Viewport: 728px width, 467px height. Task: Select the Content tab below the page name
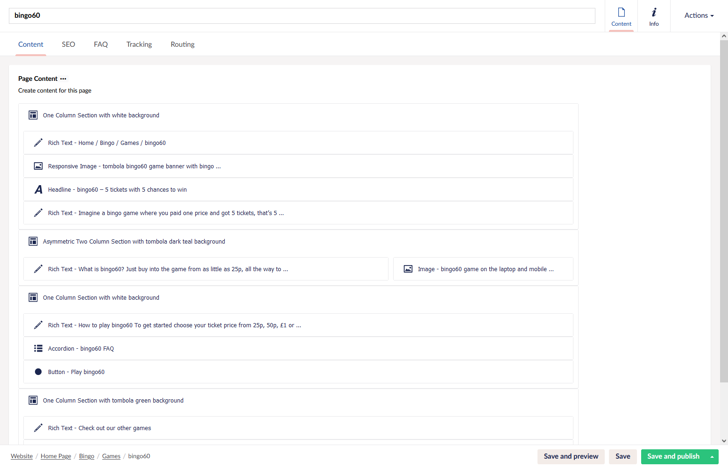click(31, 45)
